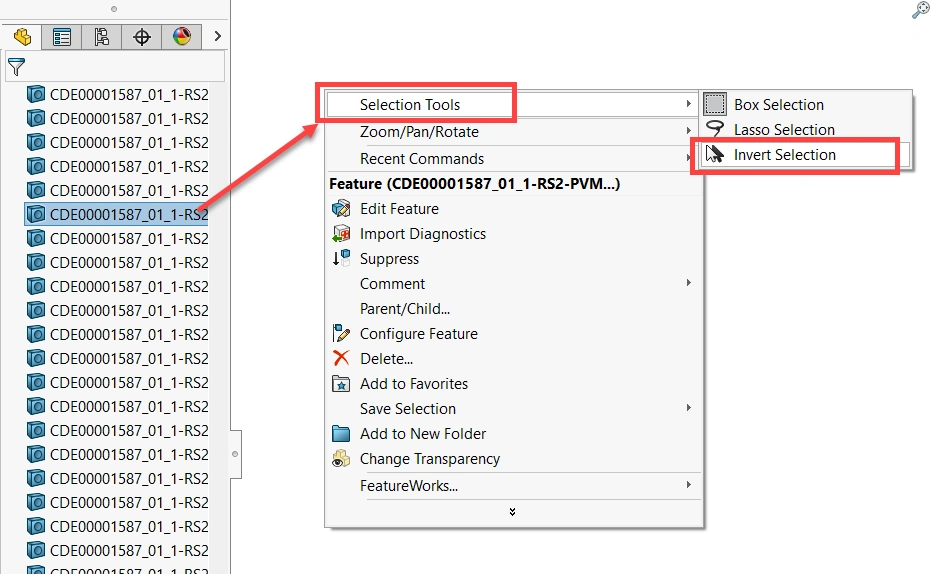
Task: Click the tree filter funnel icon
Action: coord(17,66)
